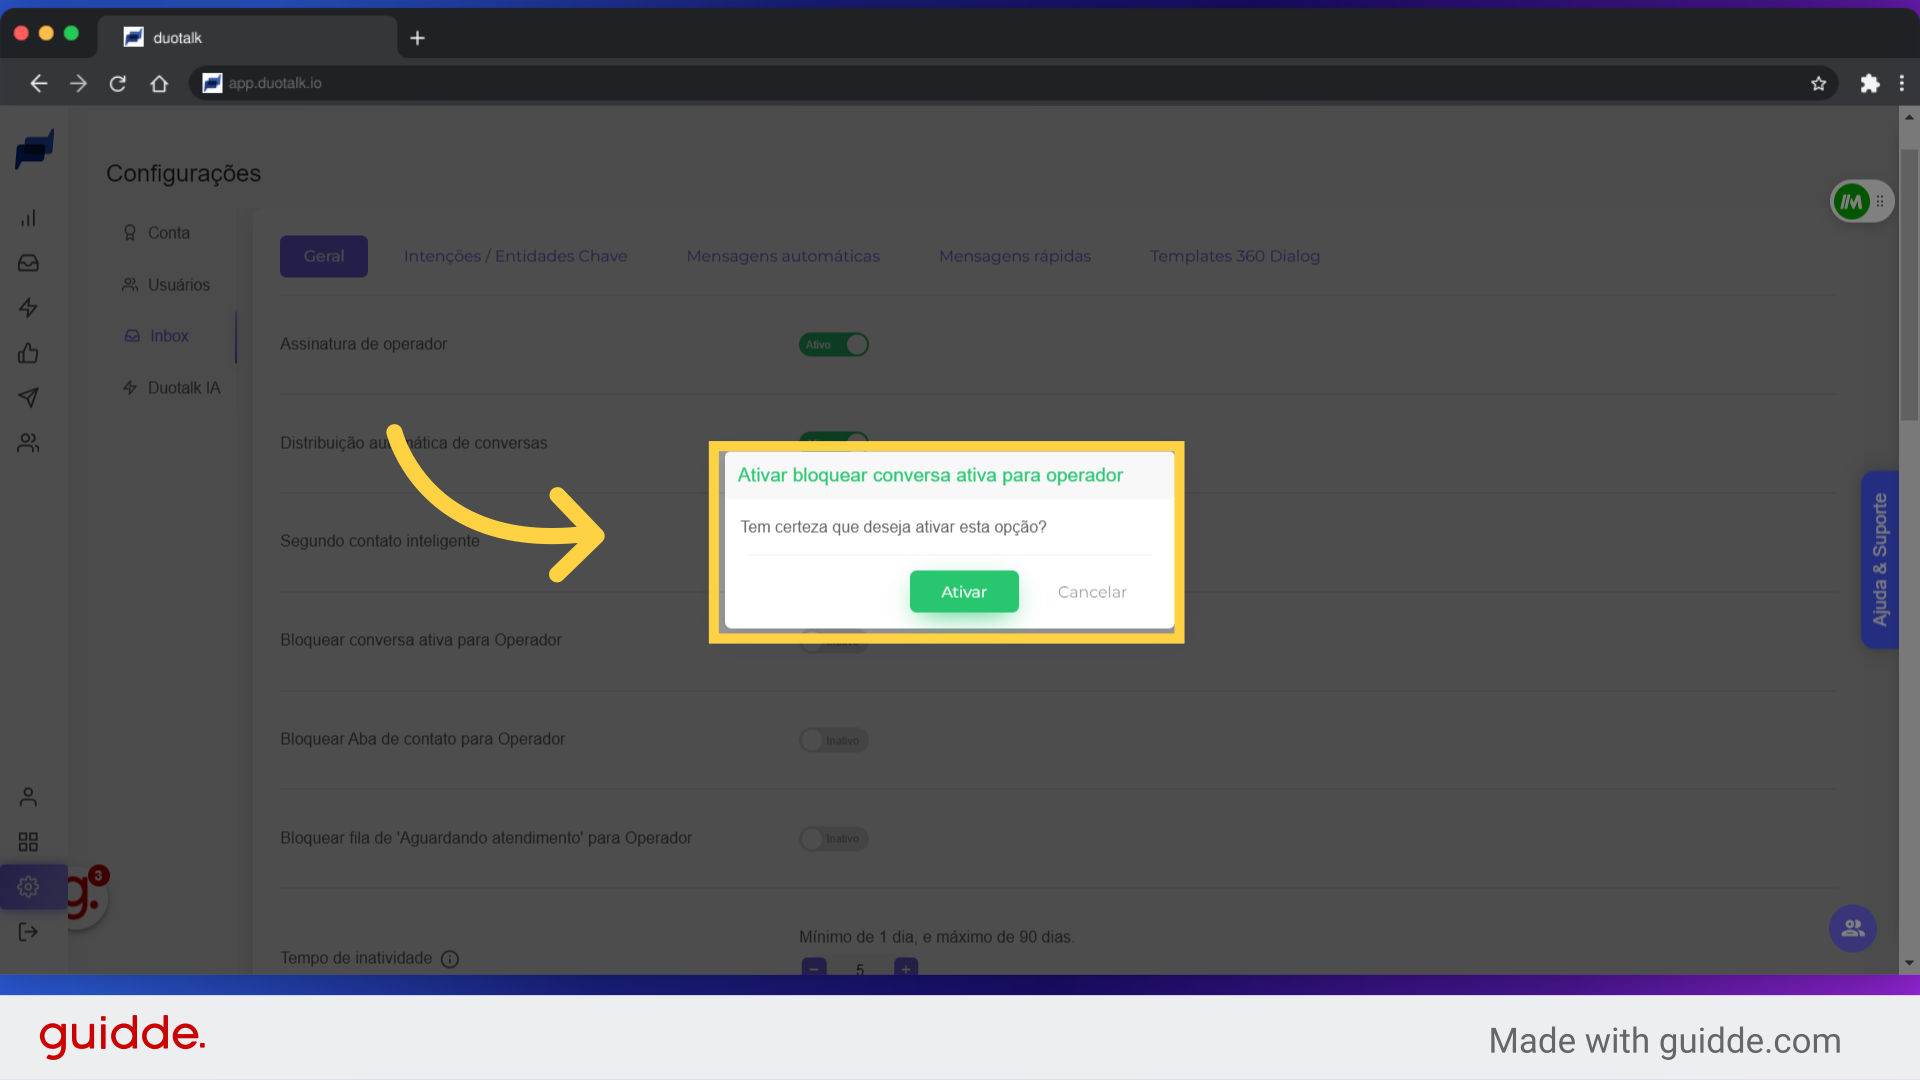Click the Segundo contato inteligente label
This screenshot has height=1080, width=1920.
380,541
